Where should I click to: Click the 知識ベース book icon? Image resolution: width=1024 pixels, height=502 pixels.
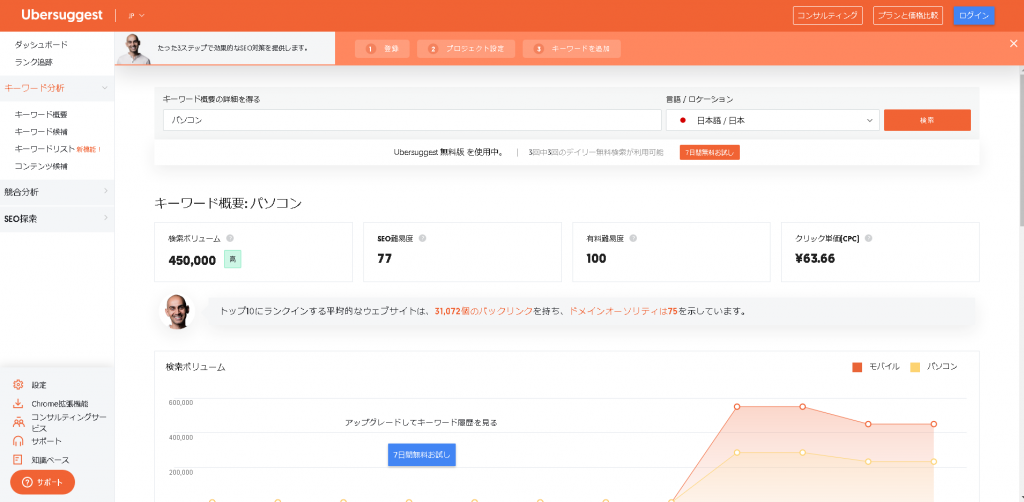(18, 460)
